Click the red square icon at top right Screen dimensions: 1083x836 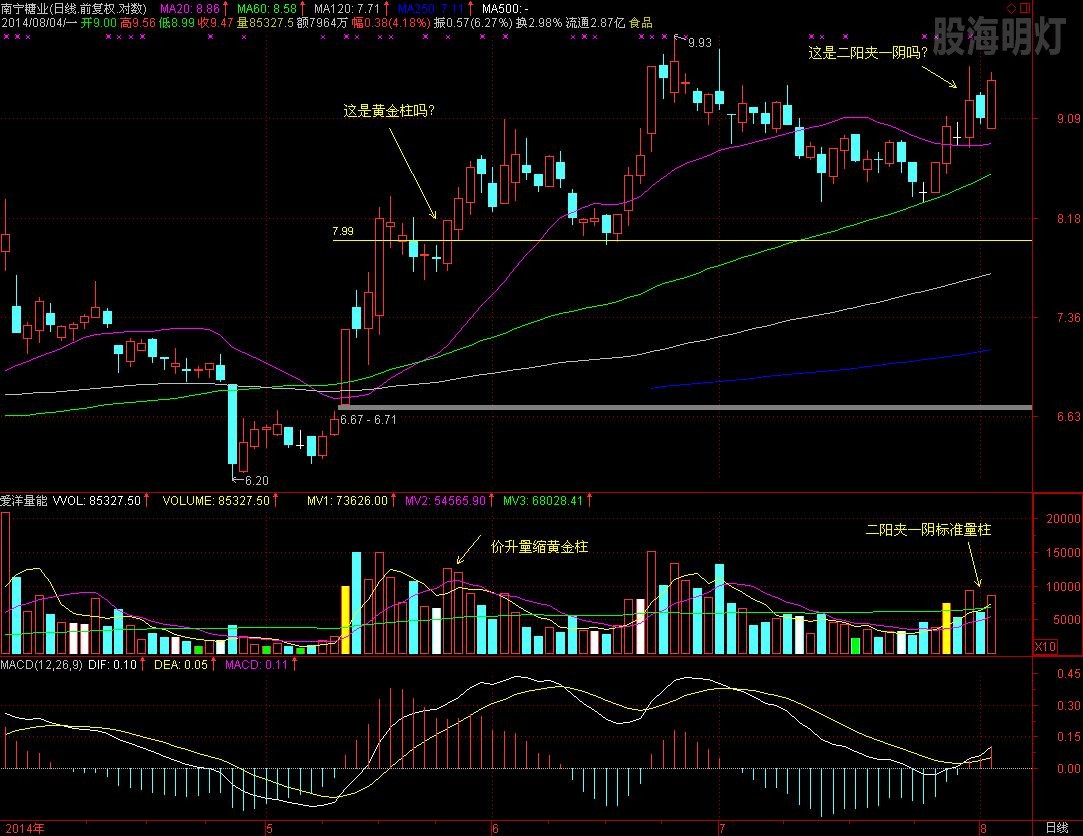click(1023, 8)
